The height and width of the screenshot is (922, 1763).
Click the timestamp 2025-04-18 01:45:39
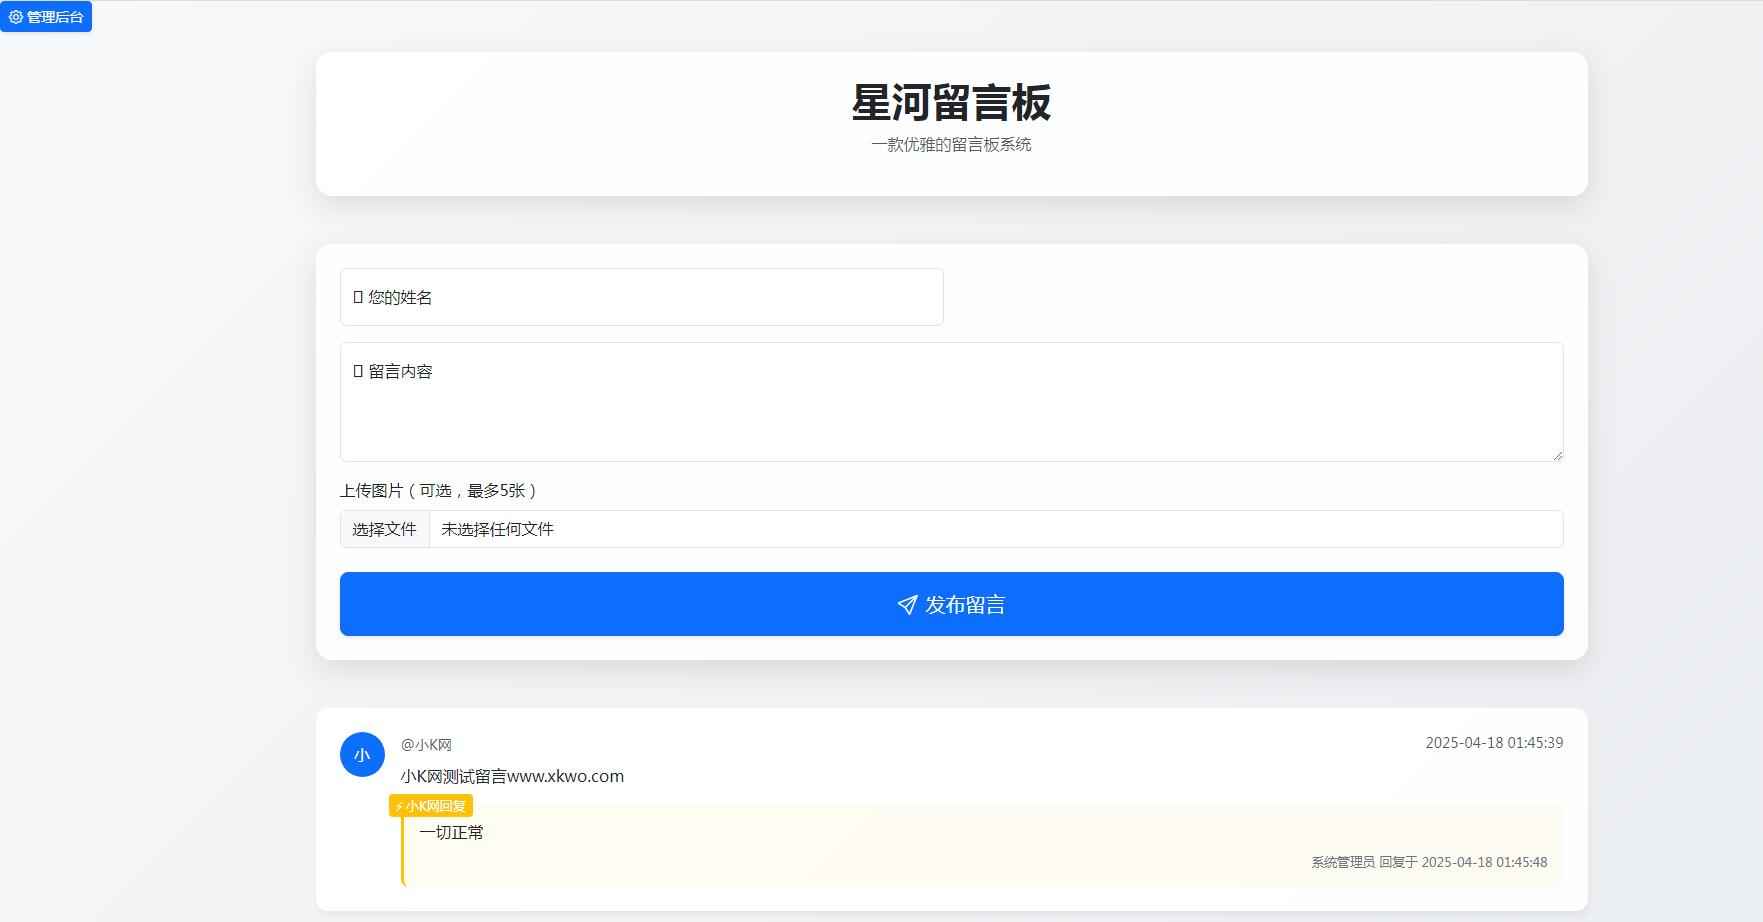[1495, 743]
